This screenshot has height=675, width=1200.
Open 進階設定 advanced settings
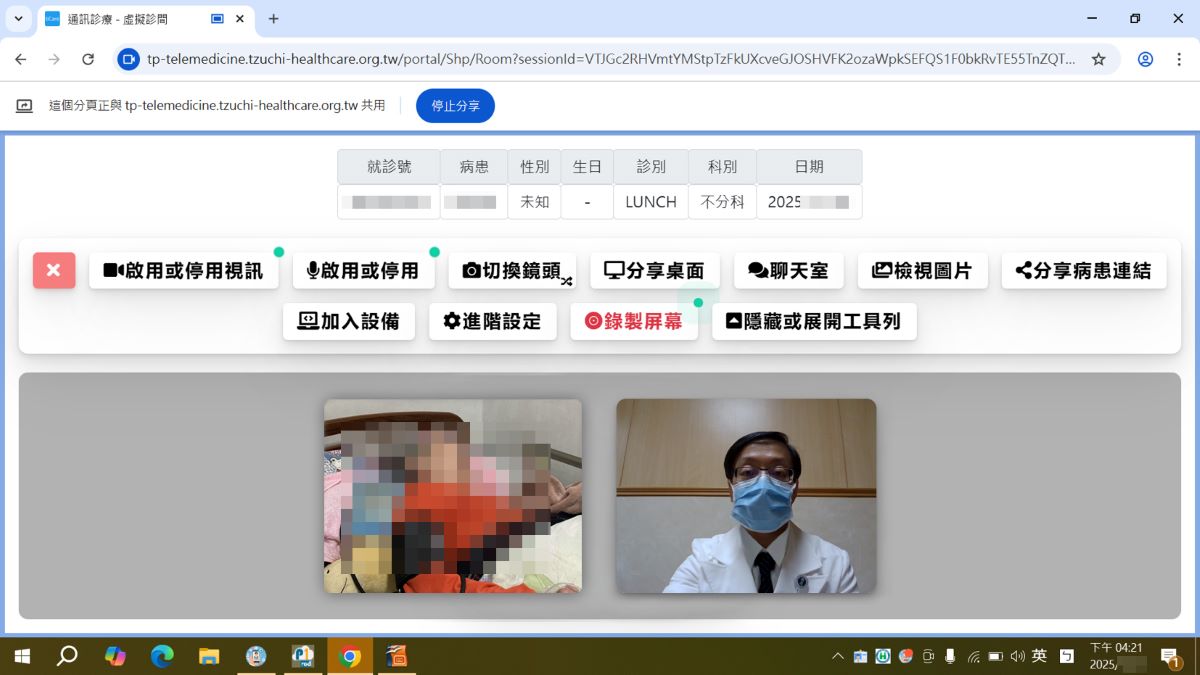(493, 321)
